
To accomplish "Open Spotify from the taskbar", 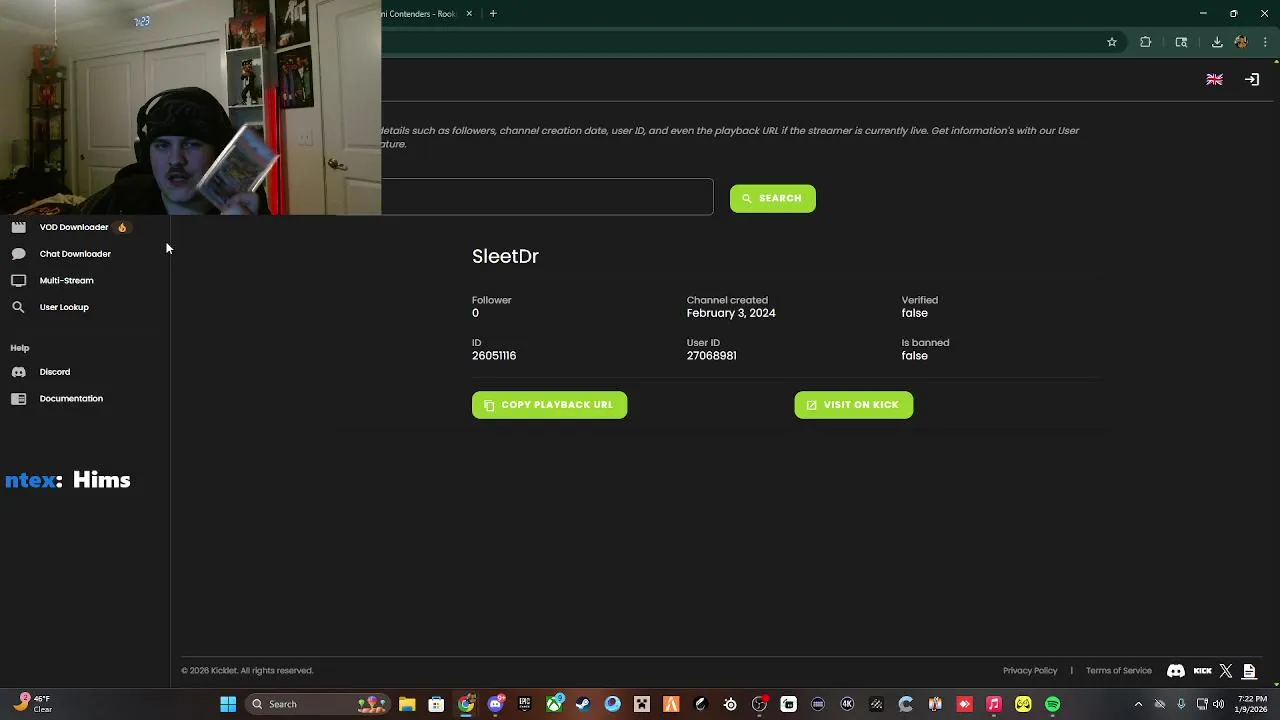I will pos(1052,704).
